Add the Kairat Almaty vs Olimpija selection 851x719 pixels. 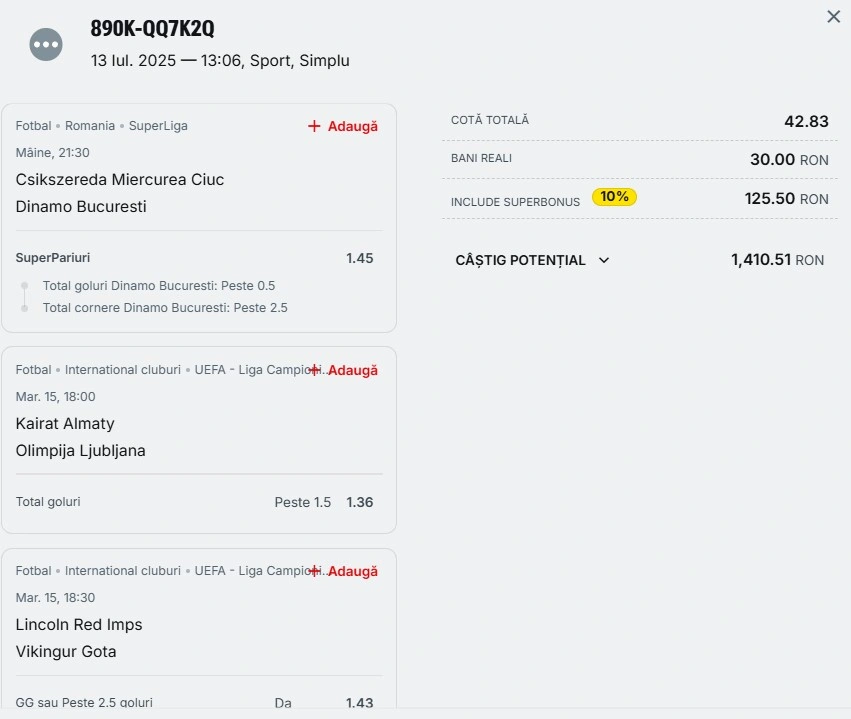pyautogui.click(x=343, y=371)
